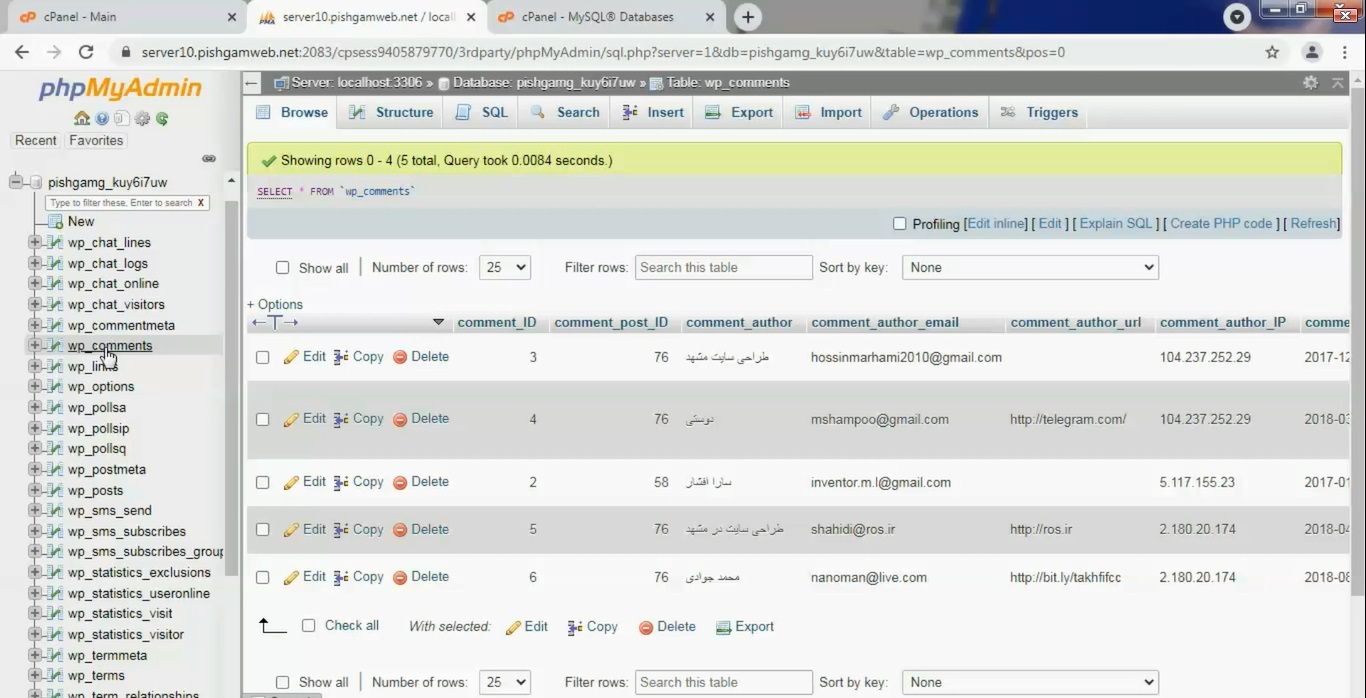The width and height of the screenshot is (1366, 698).
Task: Expand the wp_postmeta tree node
Action: click(x=35, y=469)
